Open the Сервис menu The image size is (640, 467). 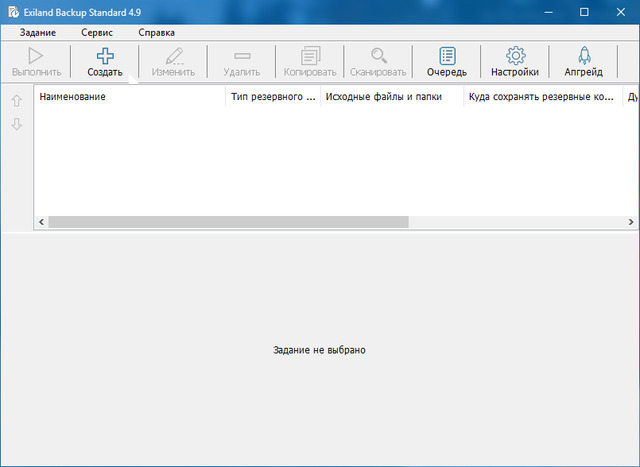(x=97, y=32)
